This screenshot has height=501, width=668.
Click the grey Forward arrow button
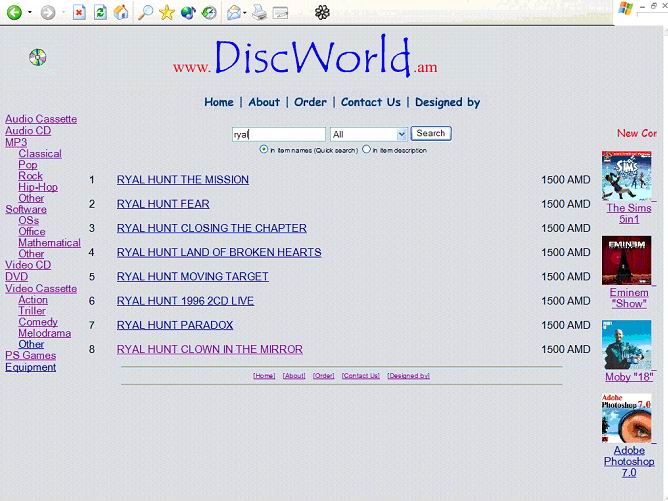pos(48,12)
